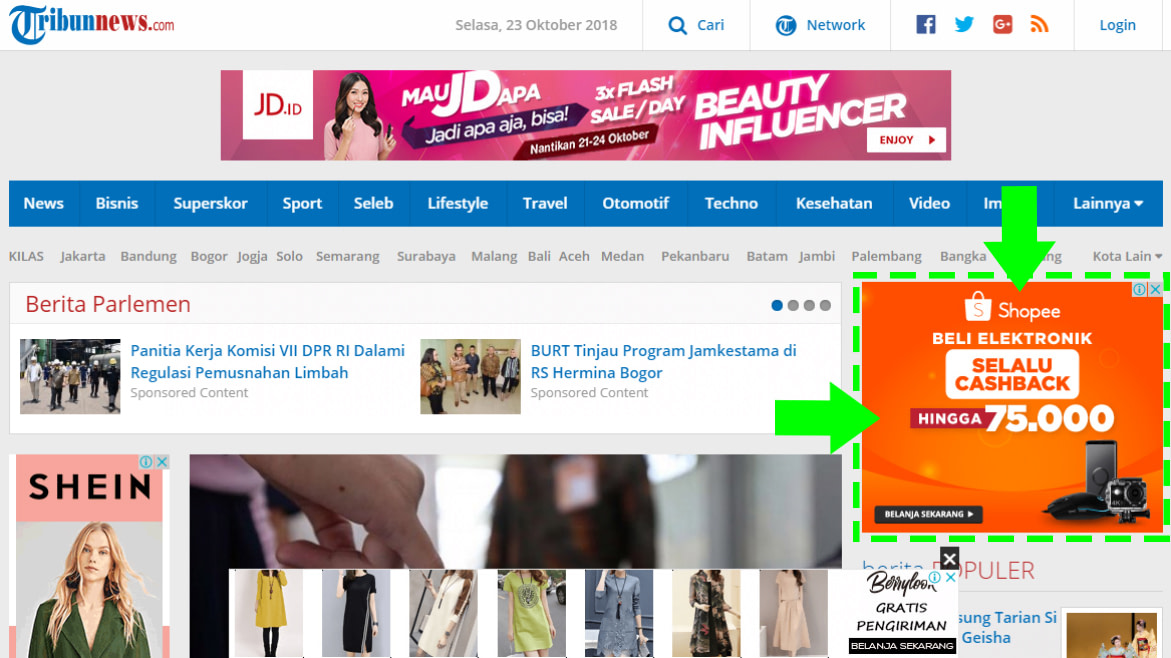Open yellow dress product thumbnail in banner
This screenshot has height=658, width=1171.
269,613
